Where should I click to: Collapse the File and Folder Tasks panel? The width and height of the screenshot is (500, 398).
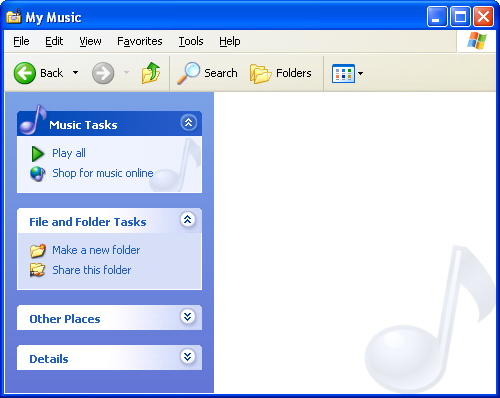188,220
